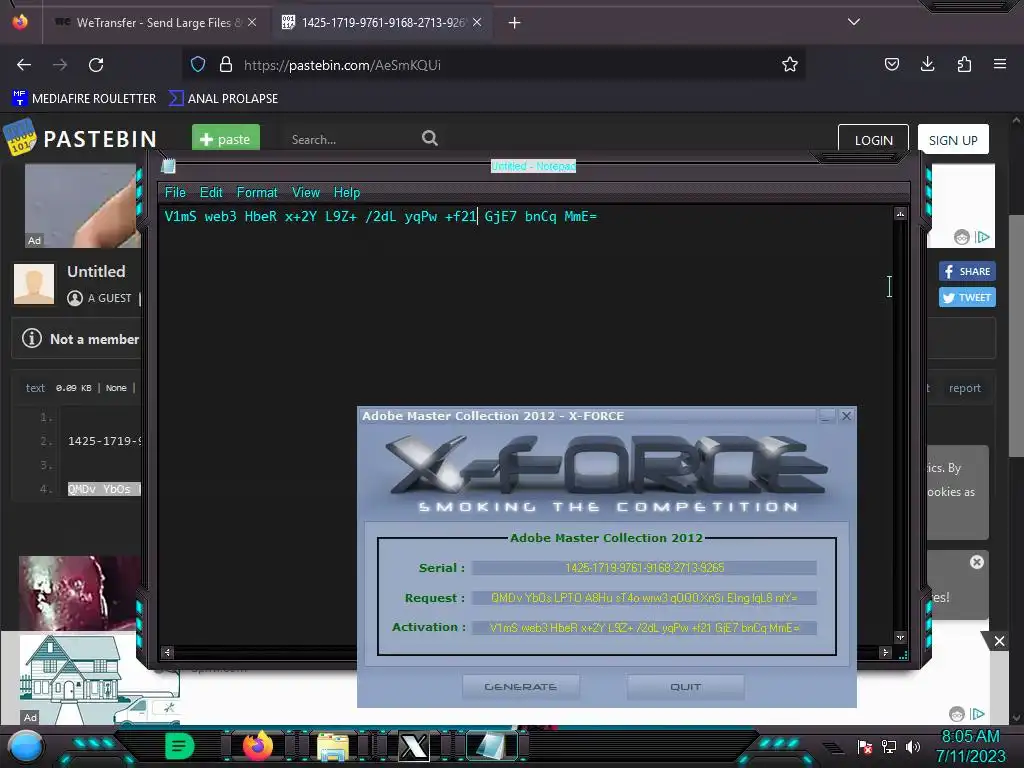Reload the Pastebin page

click(96, 65)
